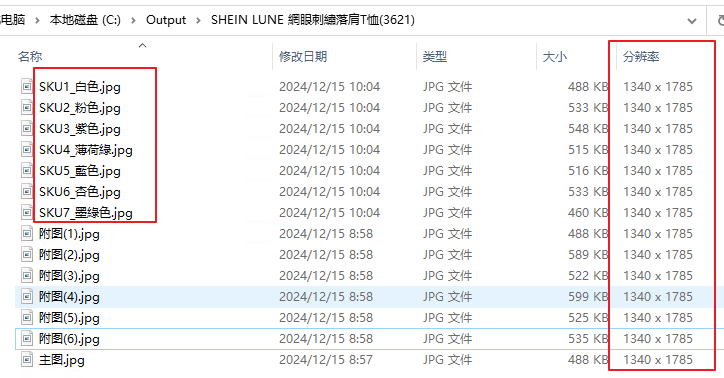This screenshot has height=378, width=724.
Task: Select the file 附图(6).jpg
Action: (x=69, y=338)
